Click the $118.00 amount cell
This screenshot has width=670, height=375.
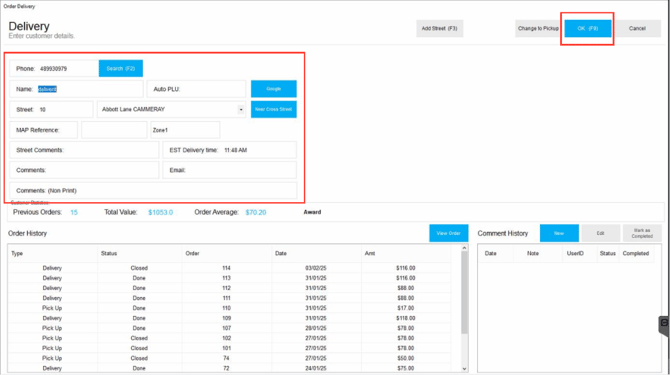[x=406, y=318]
